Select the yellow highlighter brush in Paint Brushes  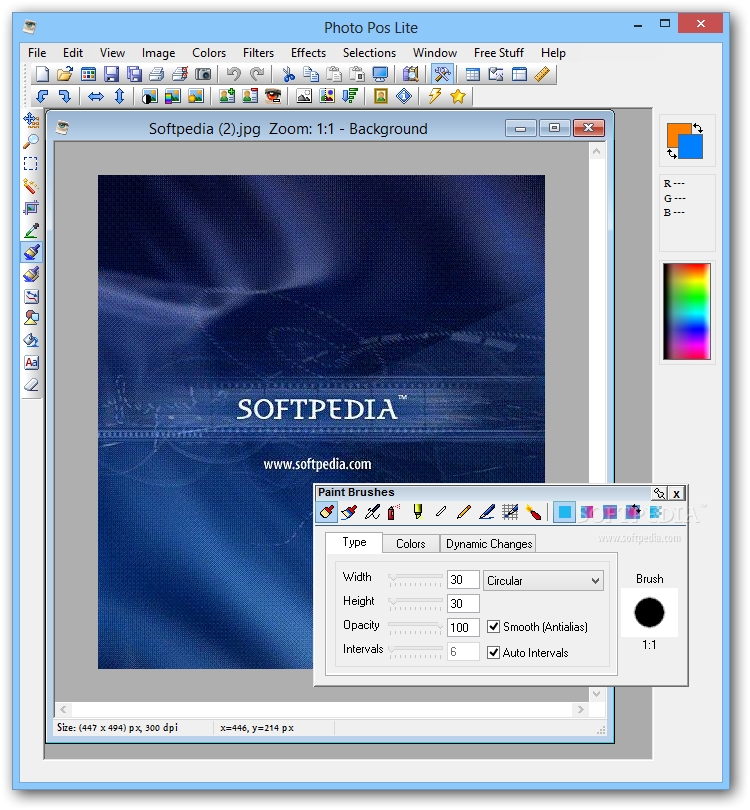pyautogui.click(x=417, y=512)
